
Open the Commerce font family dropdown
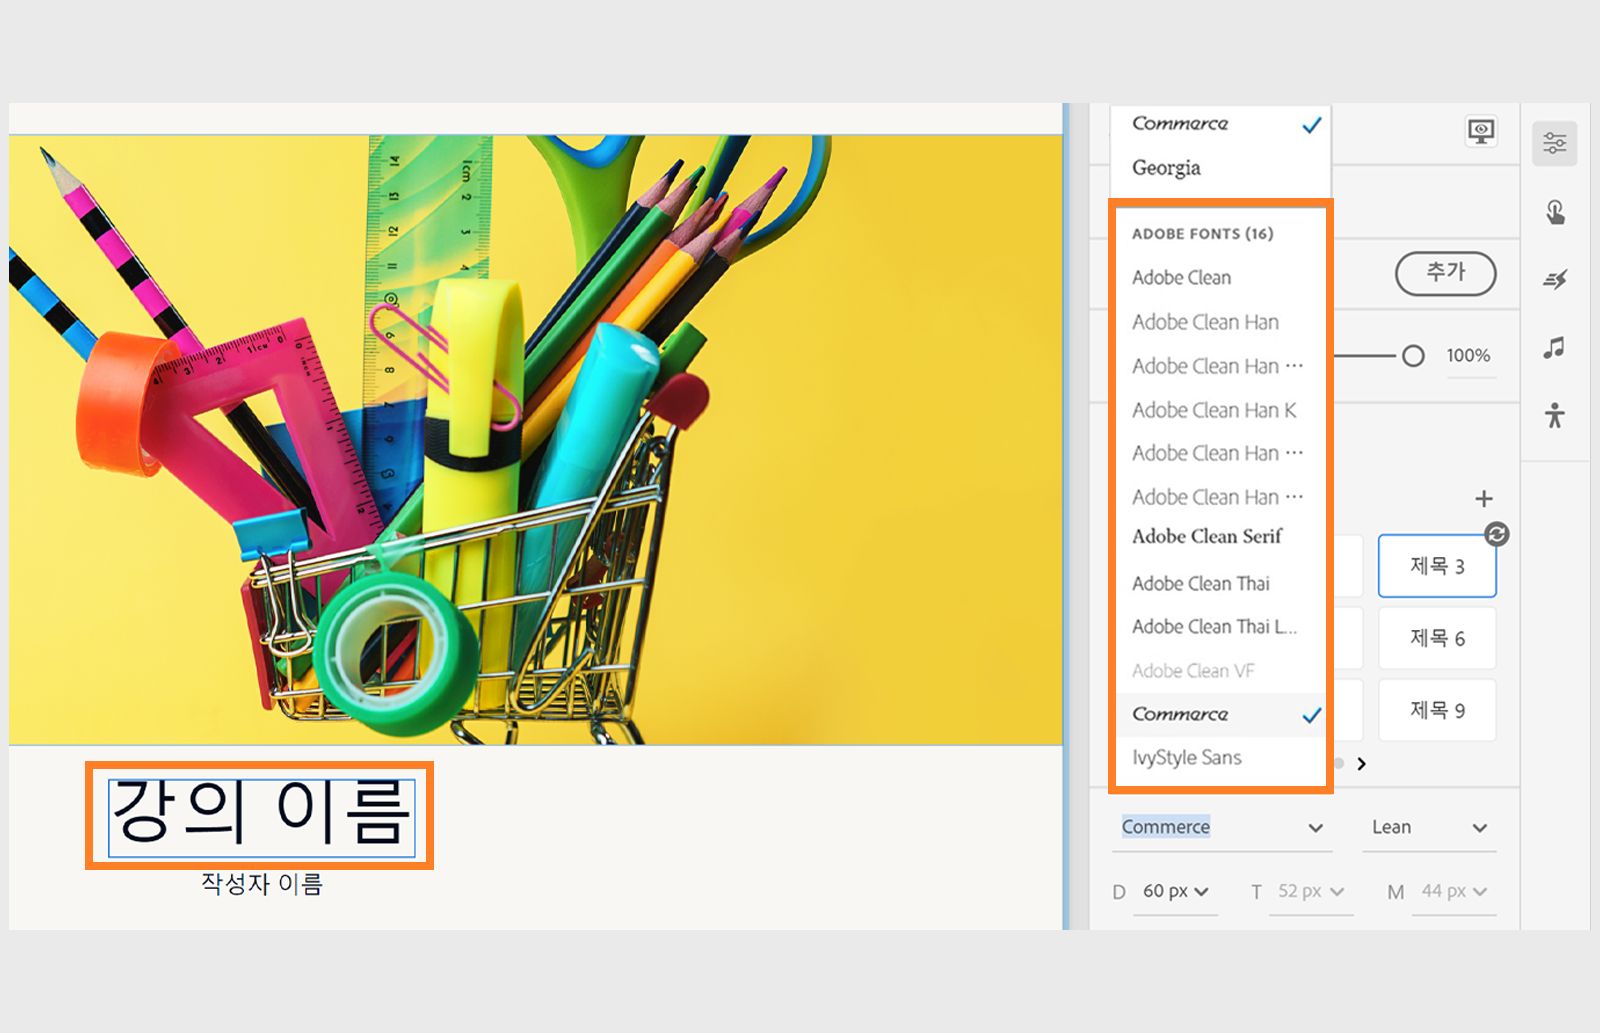pyautogui.click(x=1222, y=828)
